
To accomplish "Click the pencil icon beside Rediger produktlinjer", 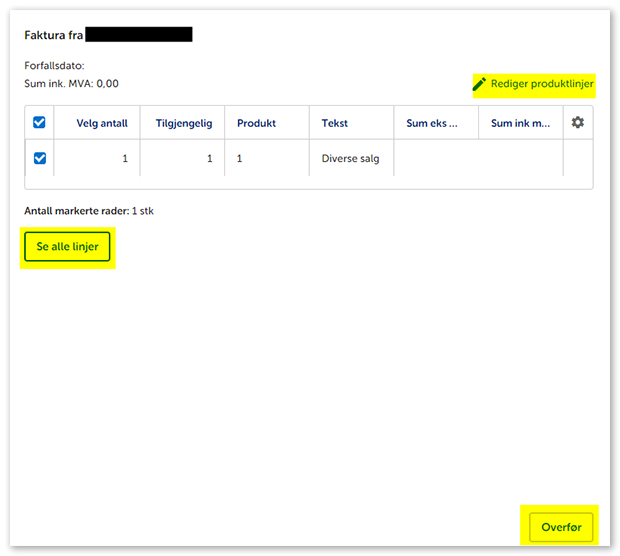I will (480, 84).
